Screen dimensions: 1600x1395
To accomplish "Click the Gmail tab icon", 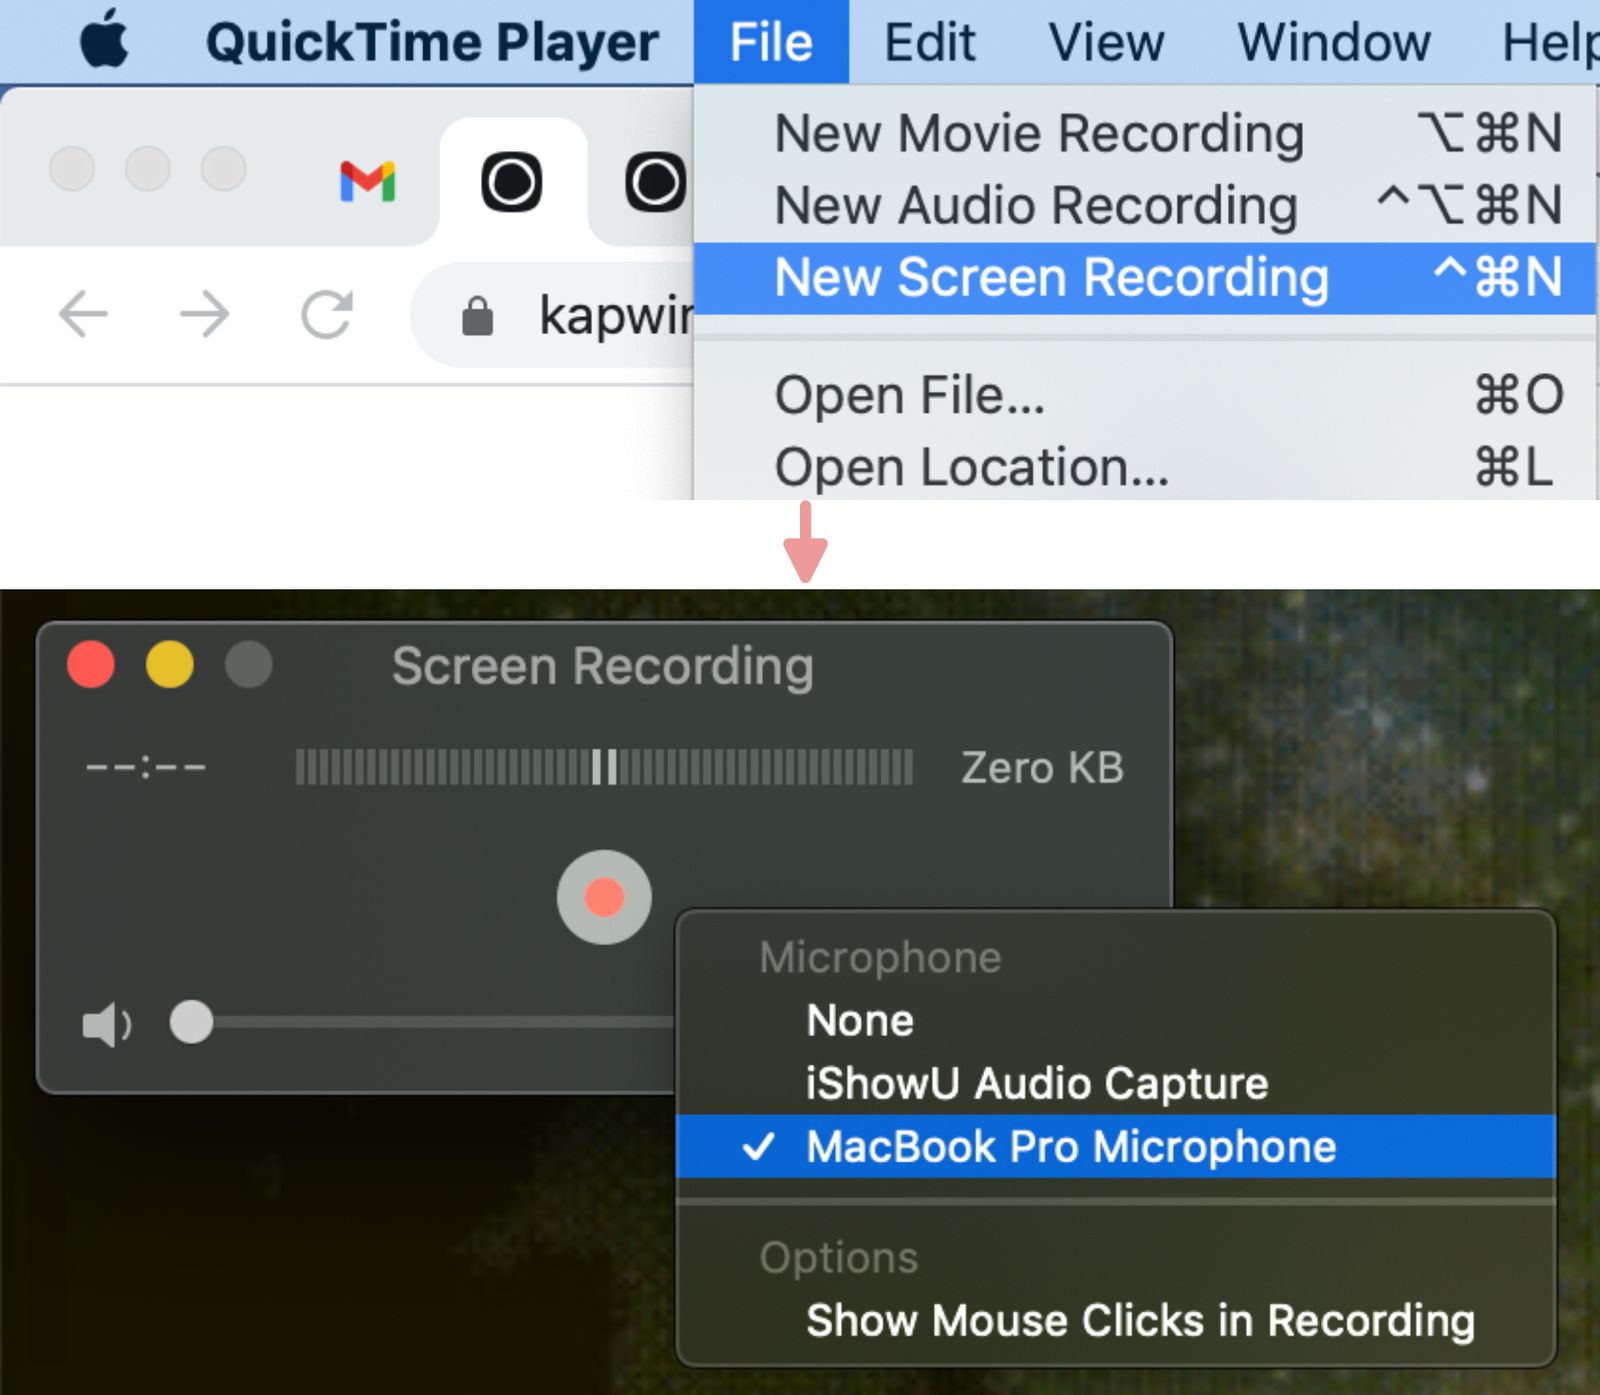I will [x=367, y=182].
